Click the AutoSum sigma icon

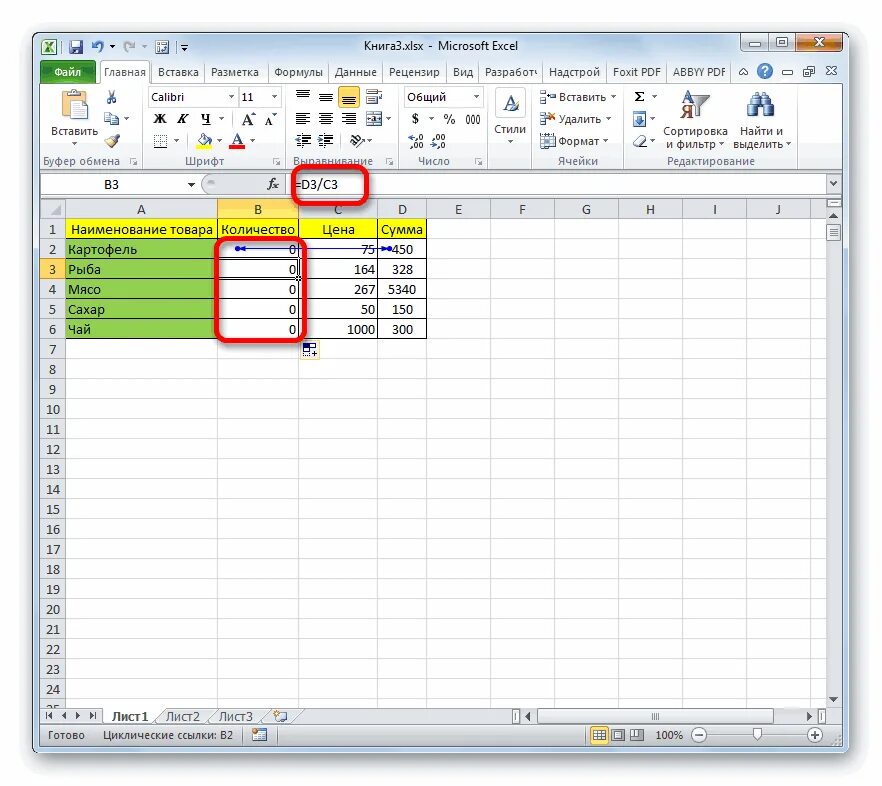click(x=640, y=97)
